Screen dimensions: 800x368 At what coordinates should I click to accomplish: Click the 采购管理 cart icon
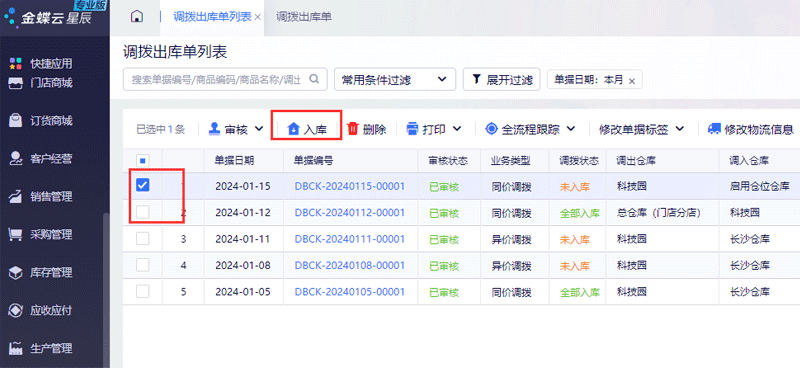tap(16, 234)
